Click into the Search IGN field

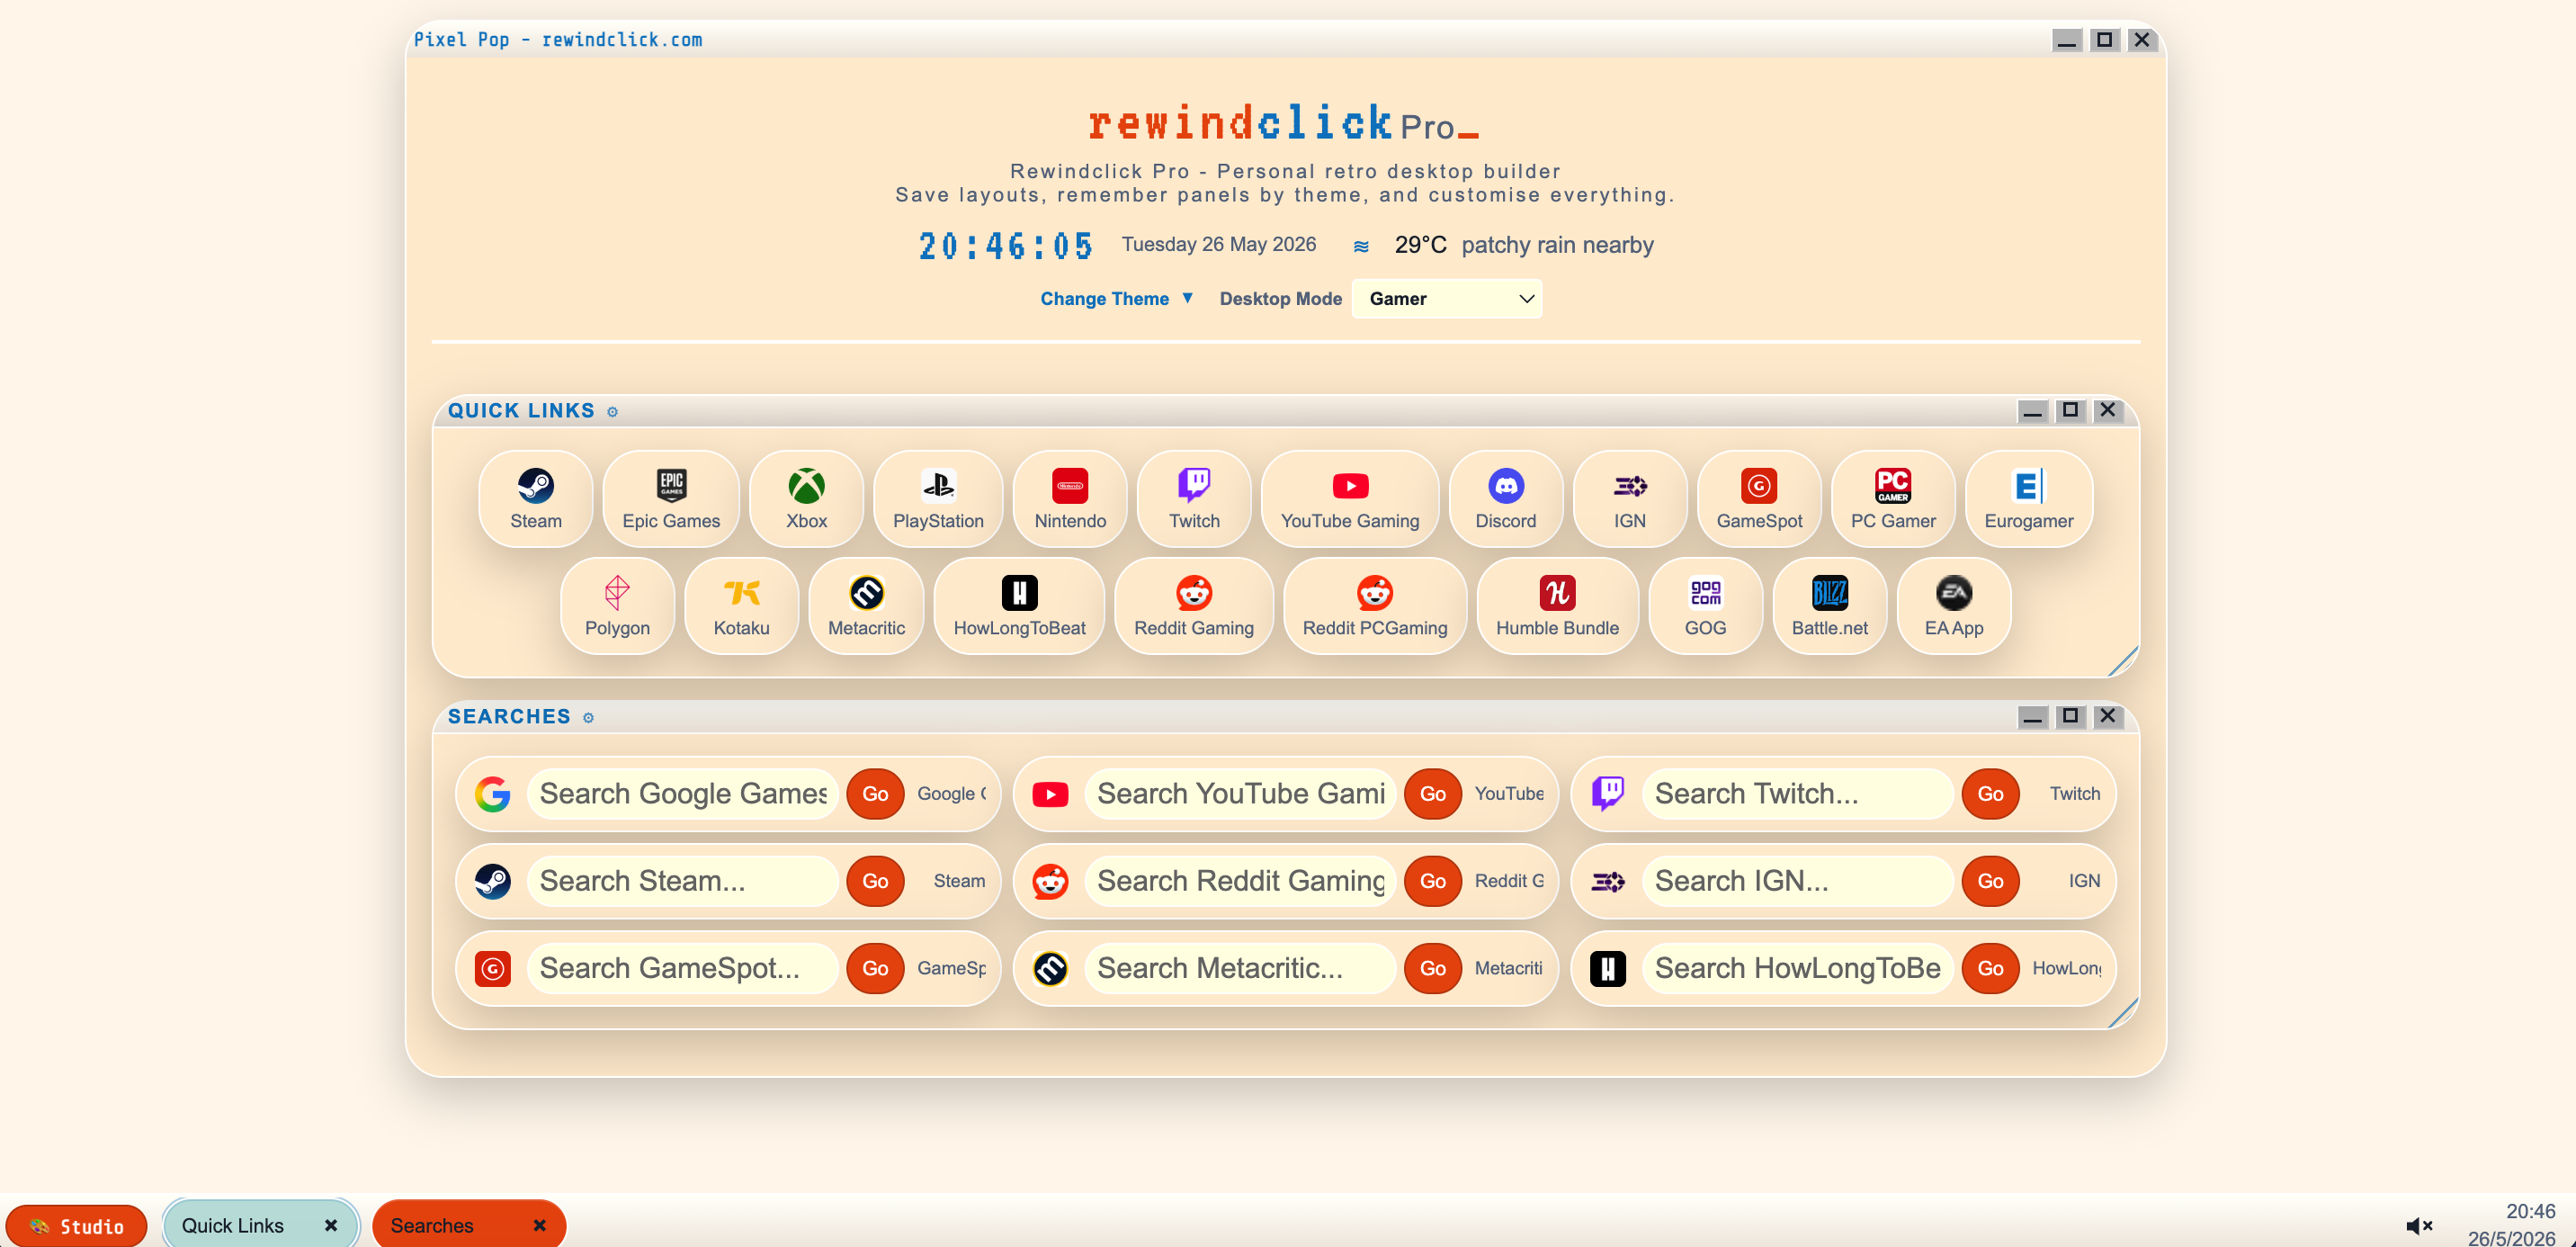pos(1797,881)
